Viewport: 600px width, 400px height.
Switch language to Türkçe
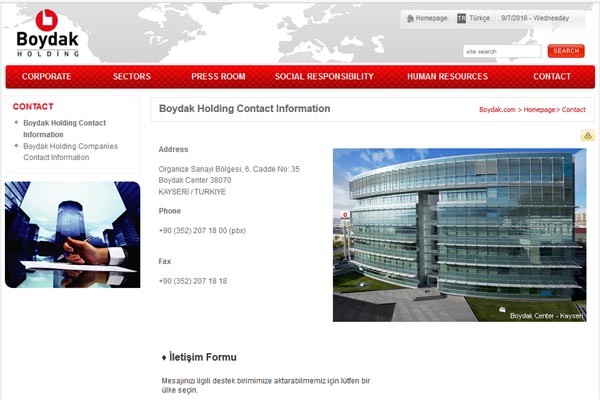coord(480,18)
